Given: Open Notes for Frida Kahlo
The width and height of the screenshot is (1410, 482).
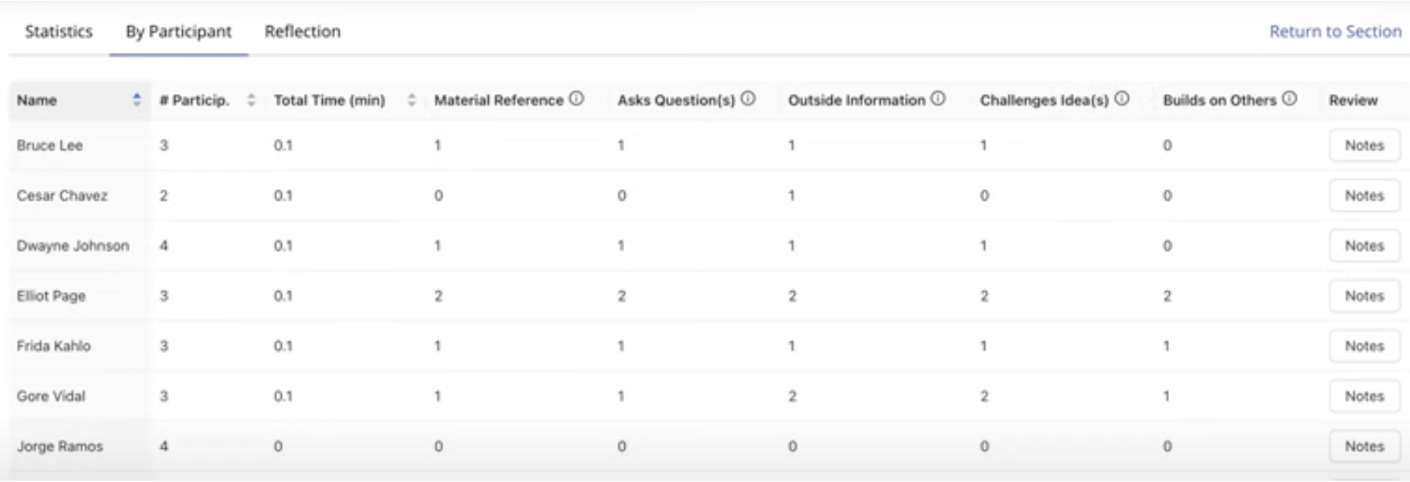Looking at the screenshot, I should [1364, 346].
